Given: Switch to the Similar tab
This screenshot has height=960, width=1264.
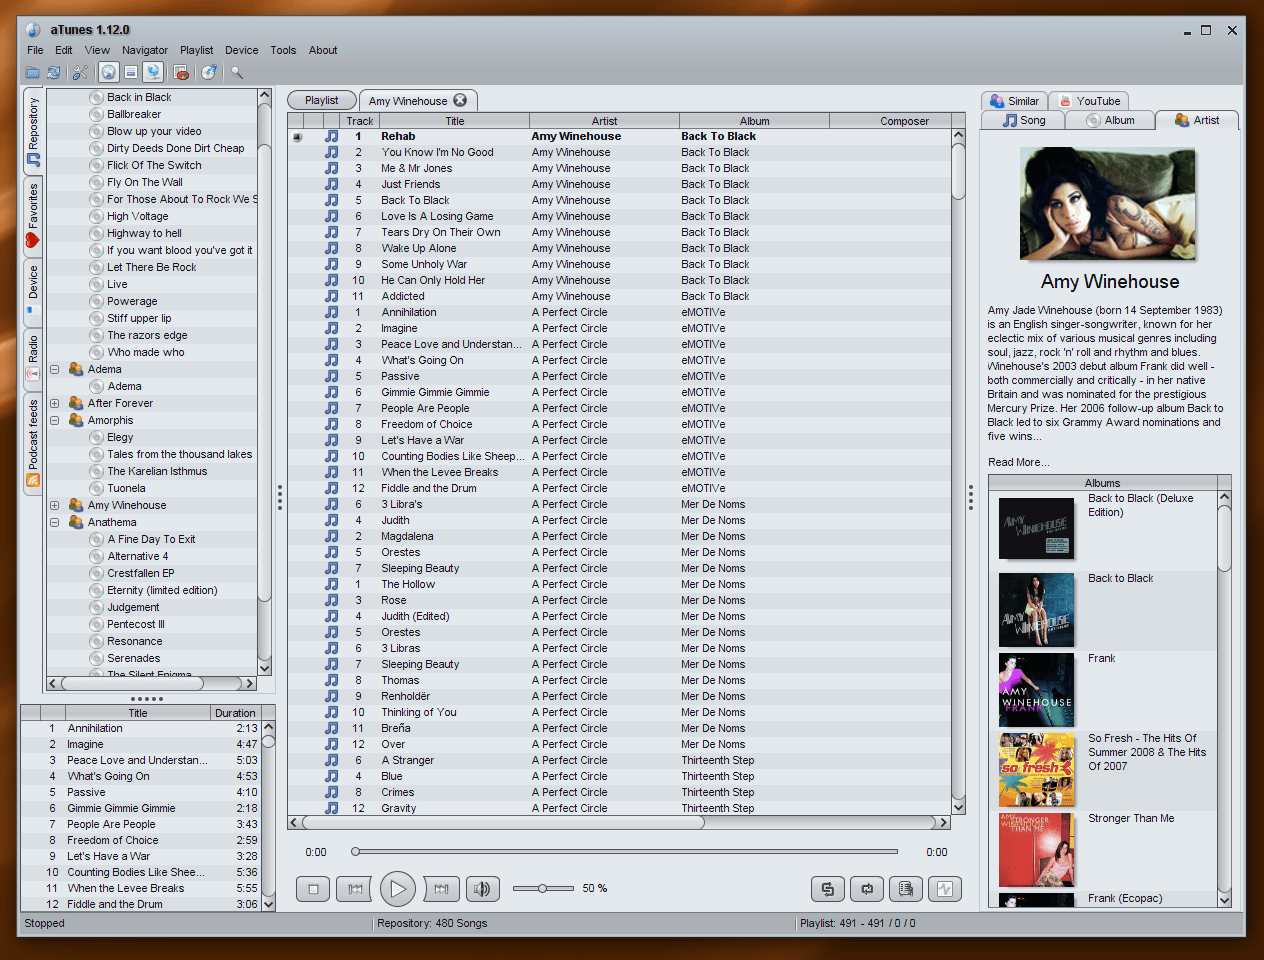Looking at the screenshot, I should 1014,101.
